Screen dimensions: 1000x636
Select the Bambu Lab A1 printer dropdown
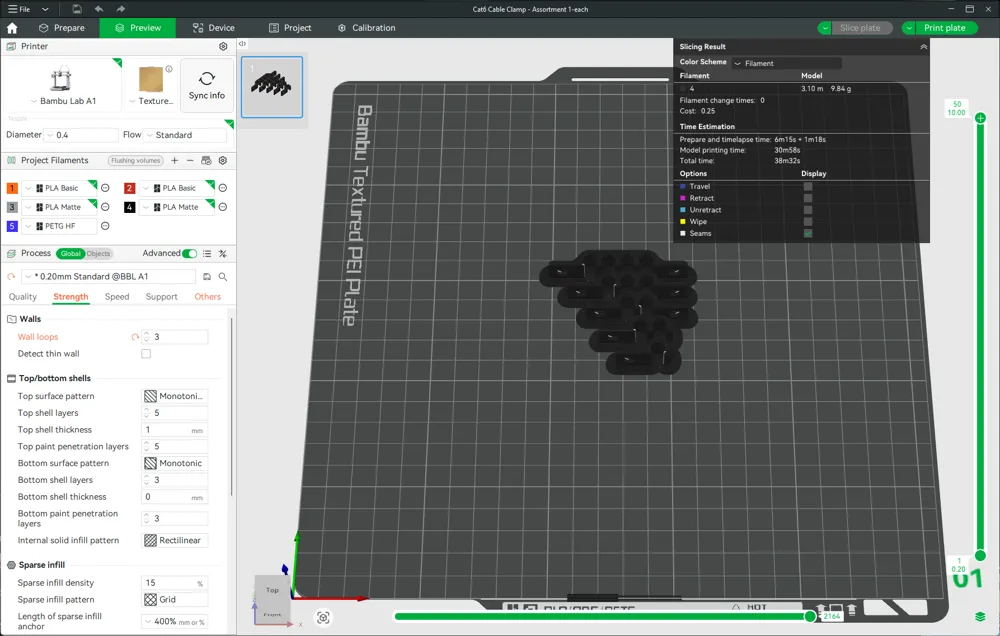tap(63, 84)
